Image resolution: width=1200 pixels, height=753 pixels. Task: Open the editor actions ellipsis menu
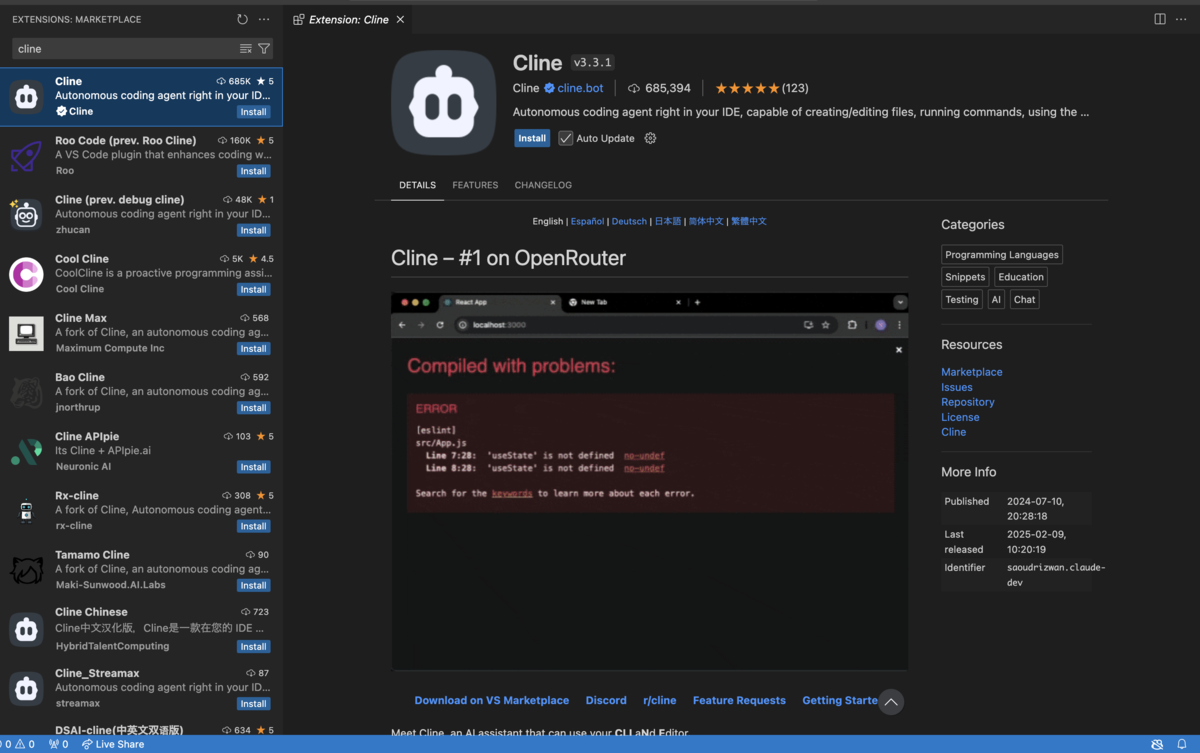pos(1181,19)
